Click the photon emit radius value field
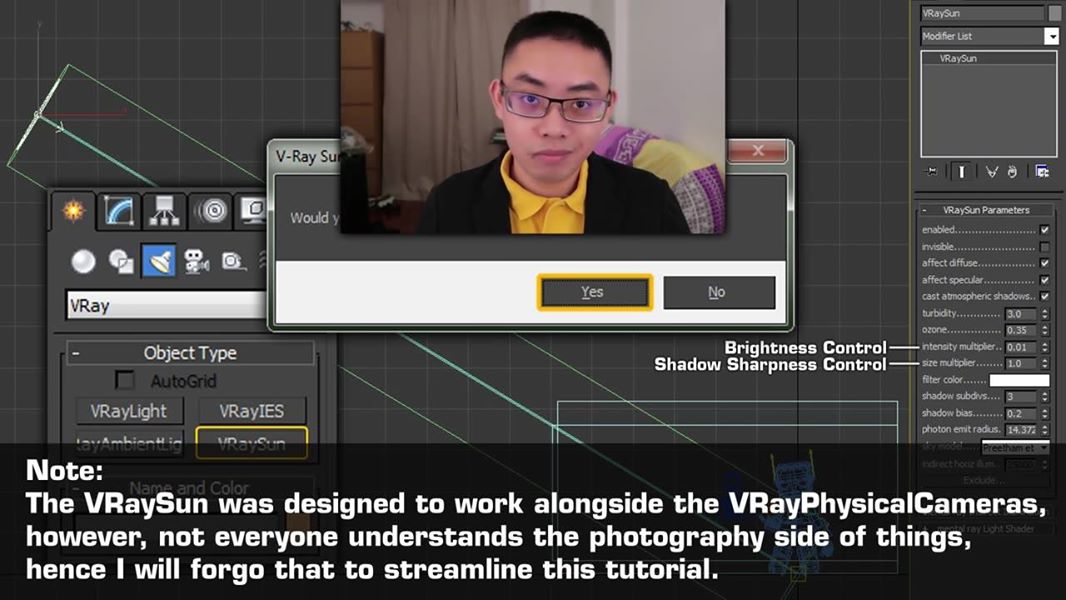Image resolution: width=1066 pixels, height=600 pixels. [1020, 429]
